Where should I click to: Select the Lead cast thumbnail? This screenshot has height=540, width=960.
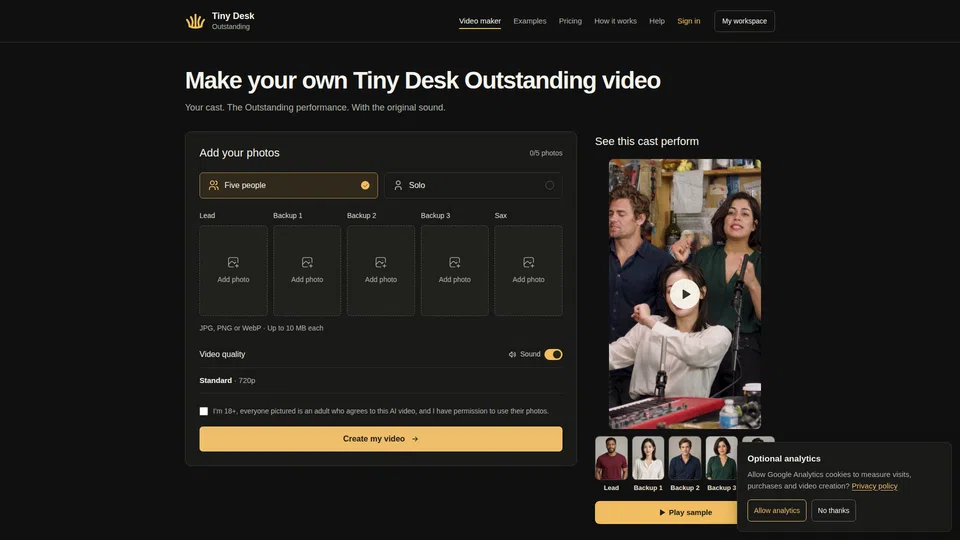(x=611, y=458)
